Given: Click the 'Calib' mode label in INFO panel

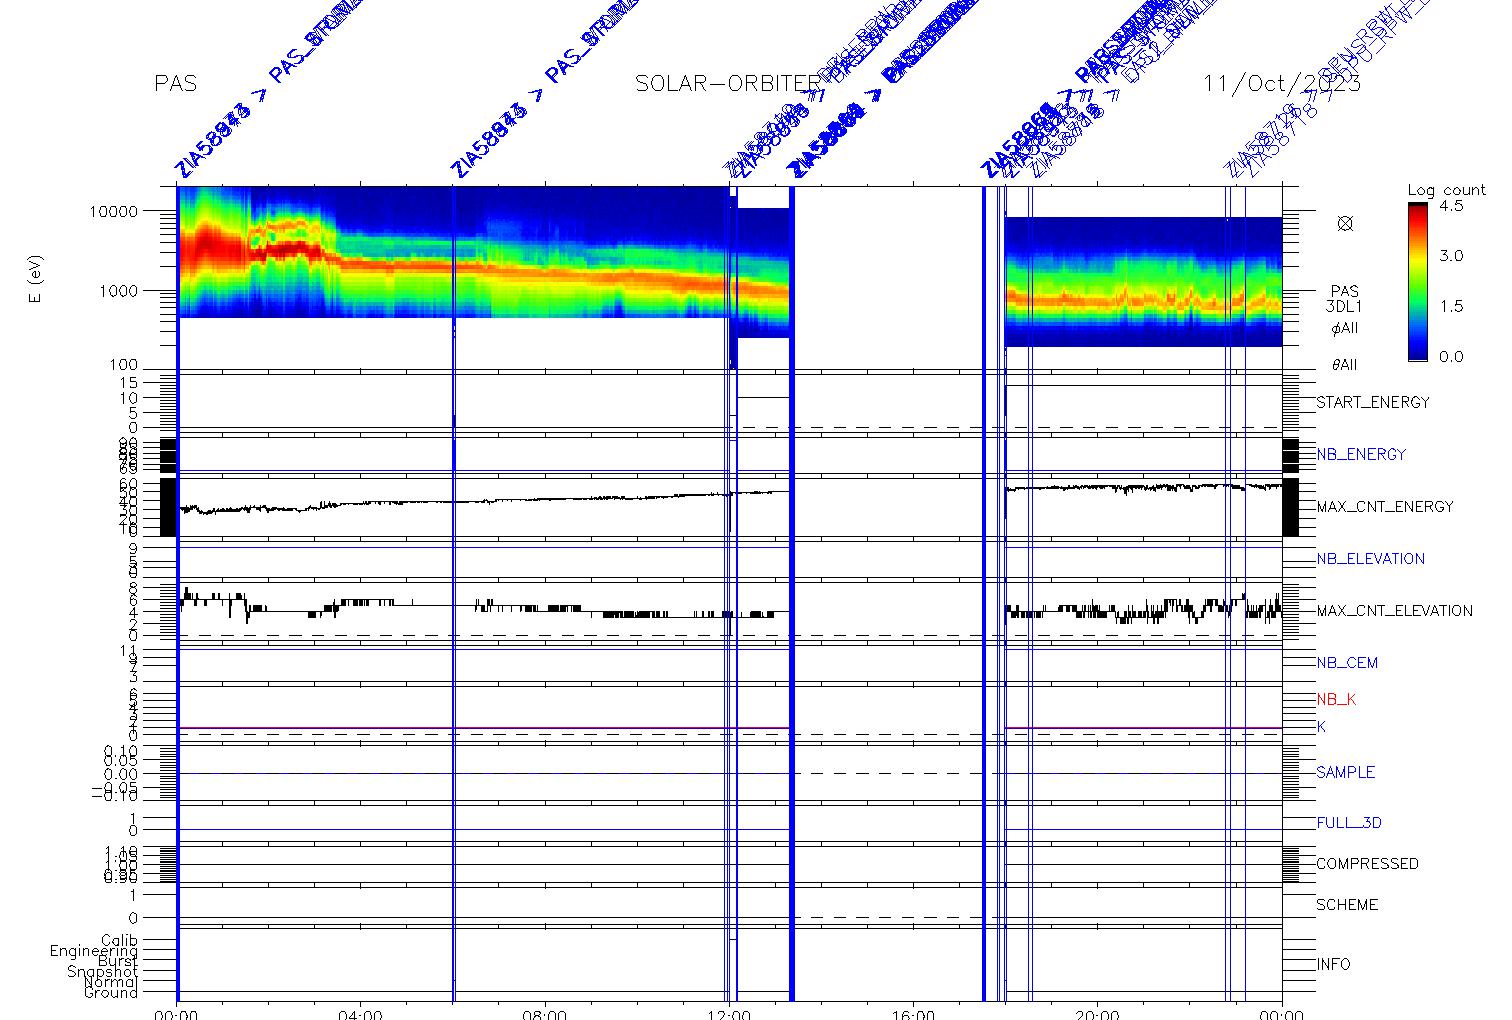Looking at the screenshot, I should 119,941.
